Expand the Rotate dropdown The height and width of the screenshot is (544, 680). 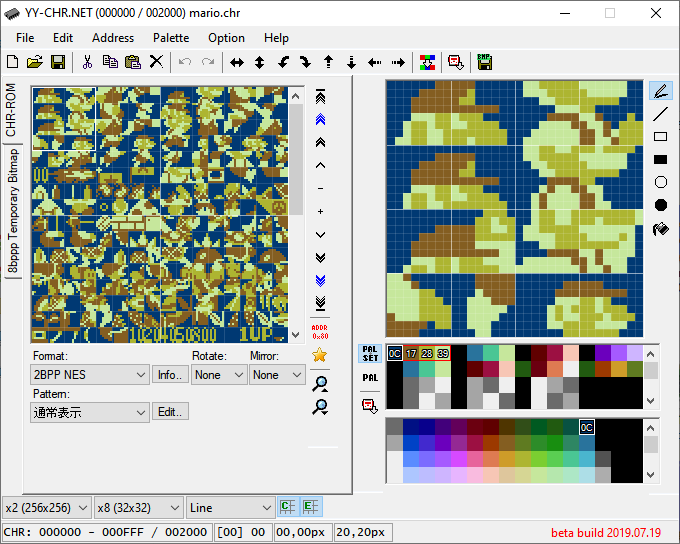(219, 374)
